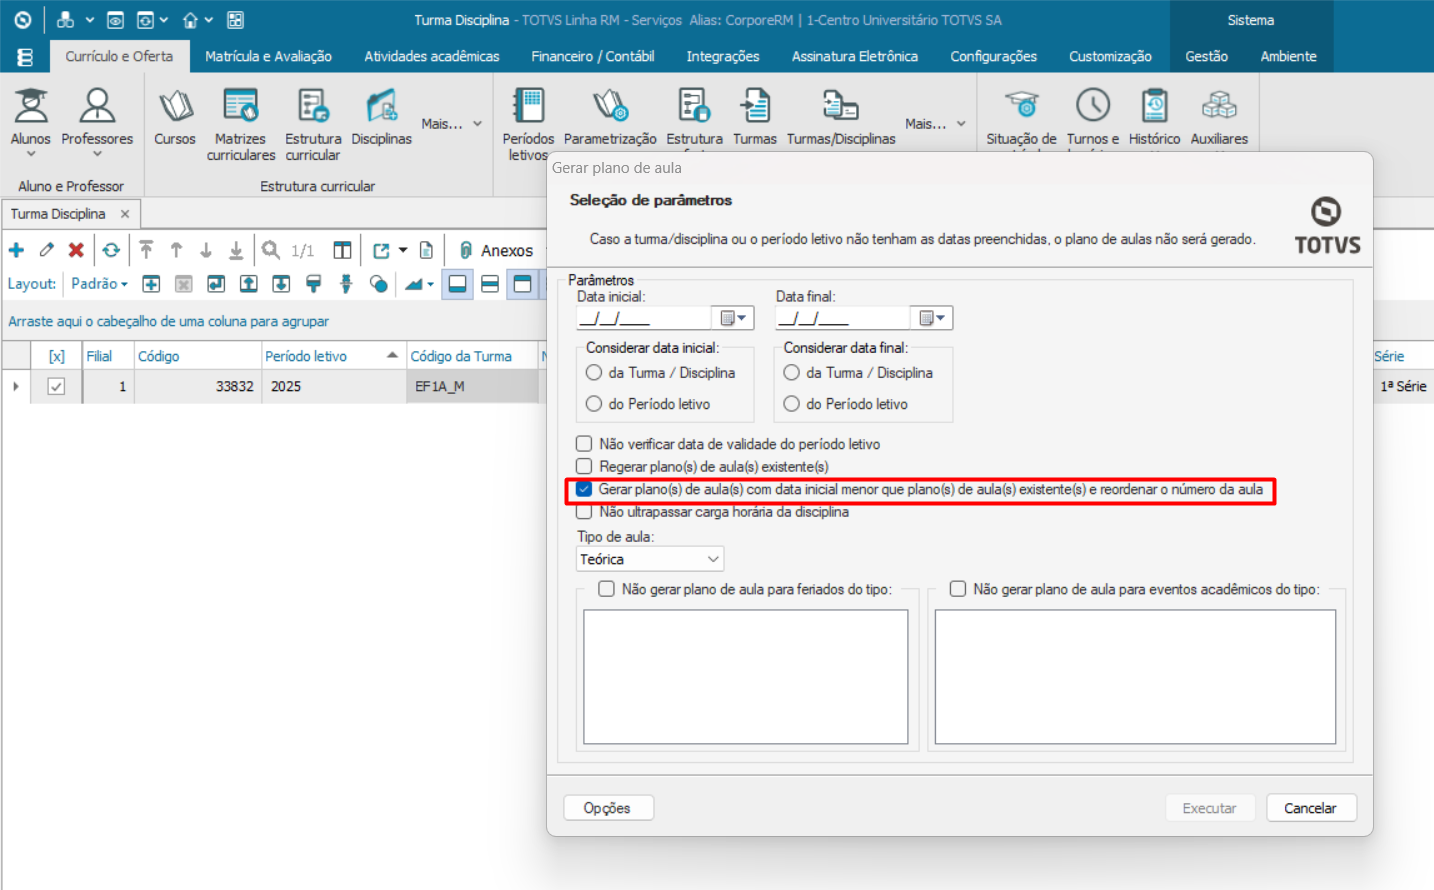Viewport: 1434px width, 890px height.
Task: Open the Assinatura Eletrônica tab
Action: tap(855, 57)
